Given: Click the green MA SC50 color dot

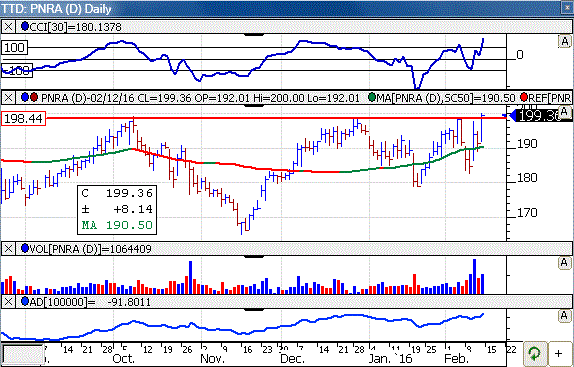Looking at the screenshot, I should 372,97.
